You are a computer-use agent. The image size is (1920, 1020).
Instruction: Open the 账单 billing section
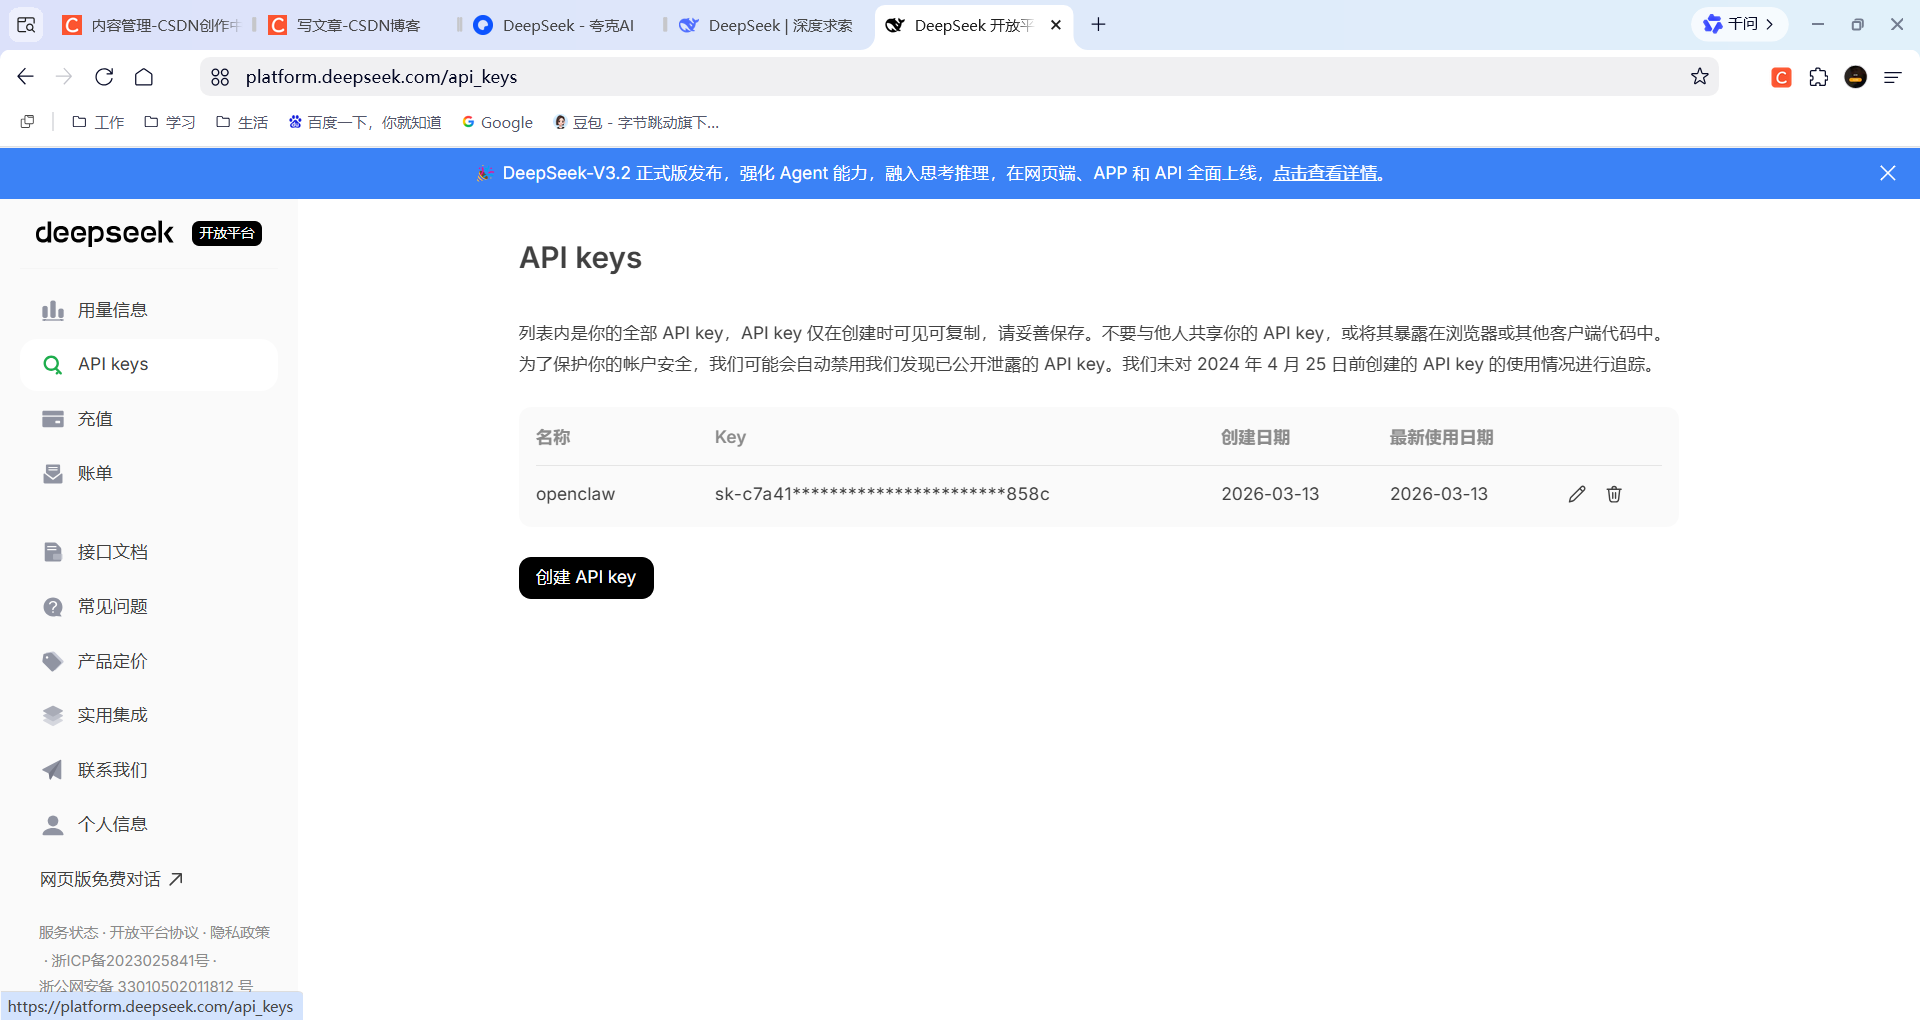(x=96, y=472)
